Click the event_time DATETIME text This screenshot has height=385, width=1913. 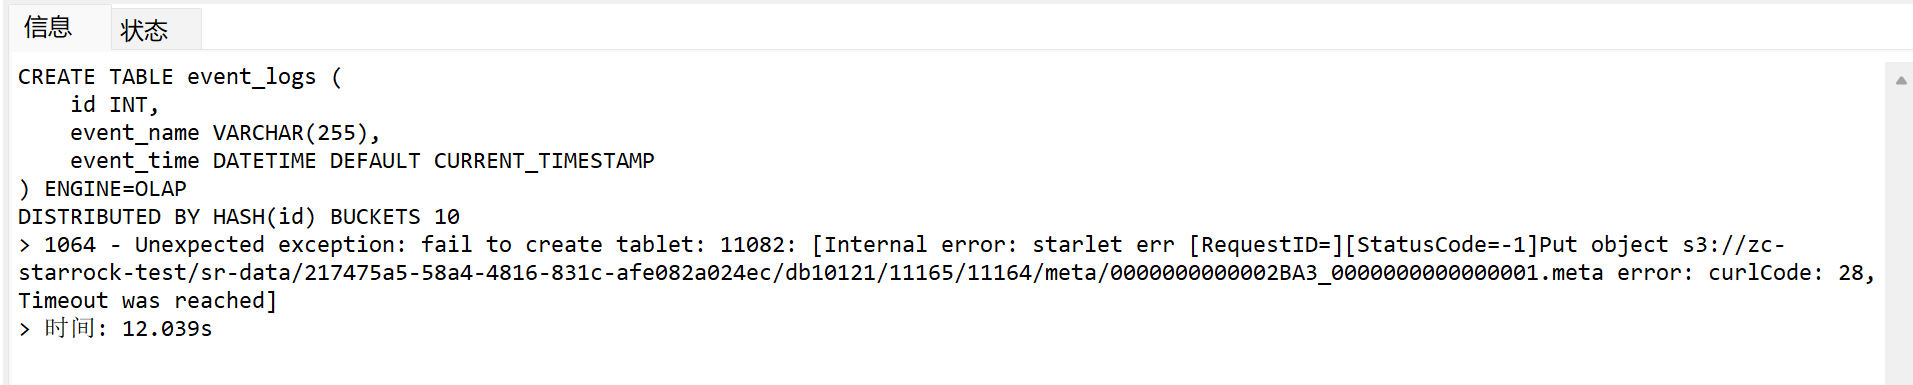coord(193,161)
